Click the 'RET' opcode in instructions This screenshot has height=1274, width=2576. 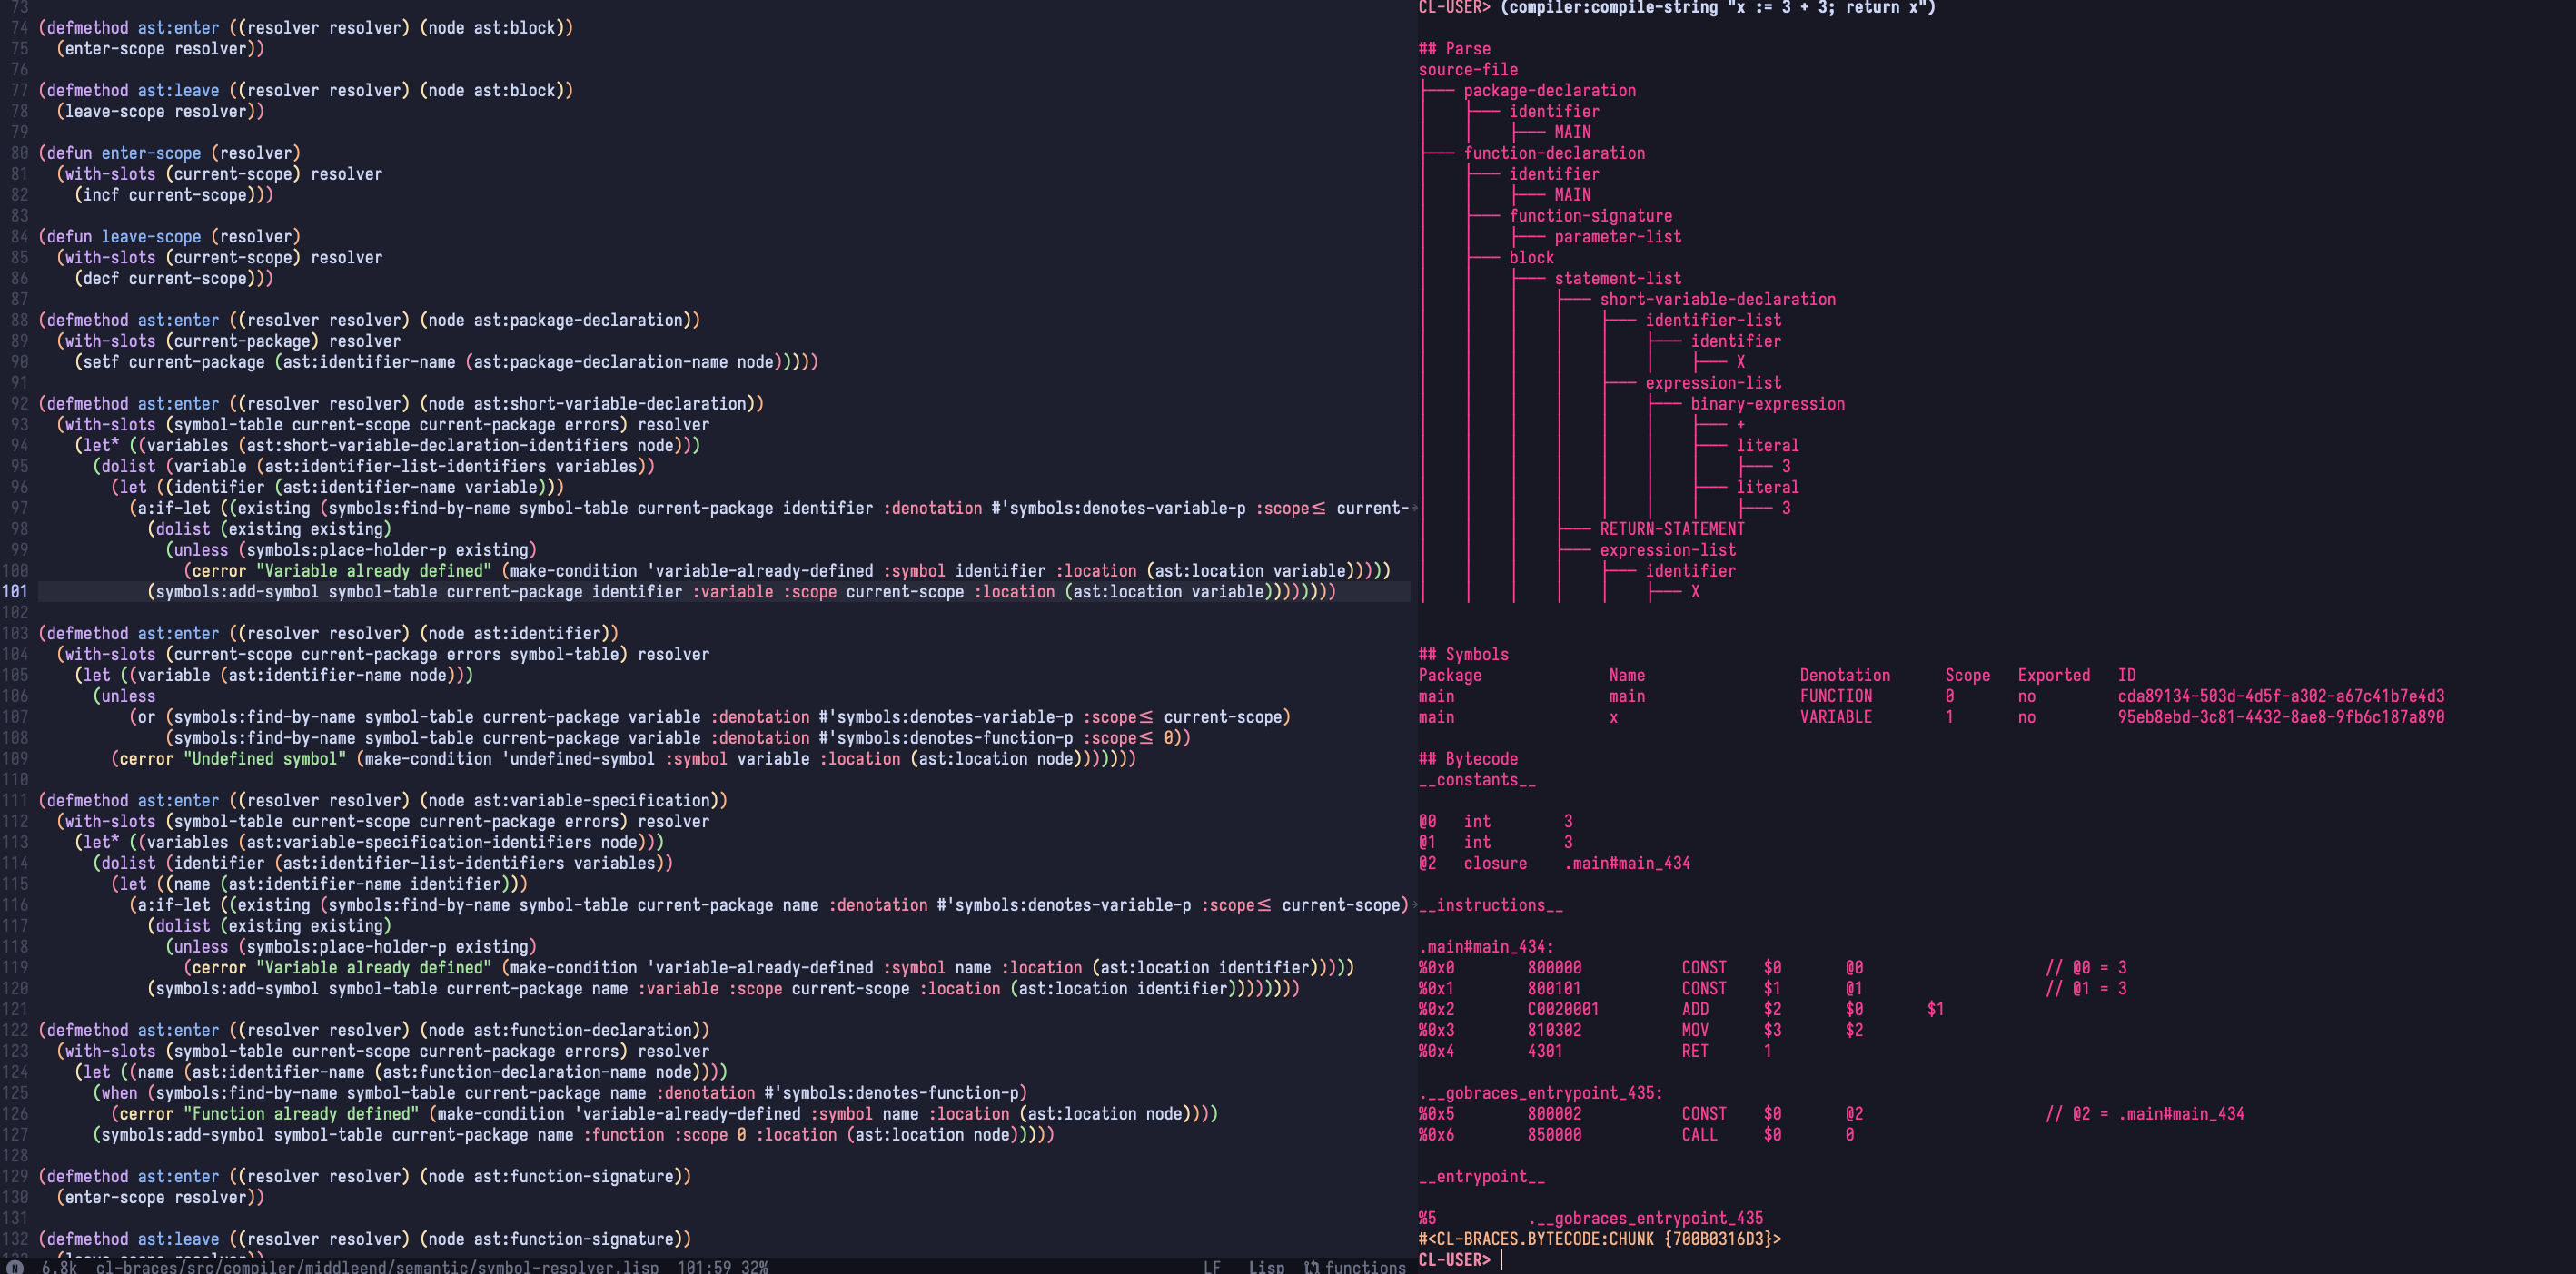tap(1695, 1051)
